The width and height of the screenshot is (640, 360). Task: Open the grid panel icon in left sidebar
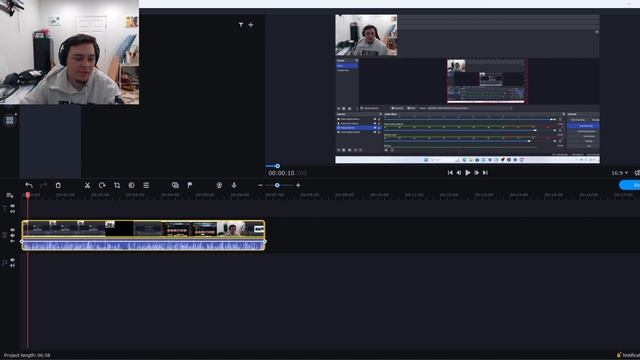(x=9, y=120)
